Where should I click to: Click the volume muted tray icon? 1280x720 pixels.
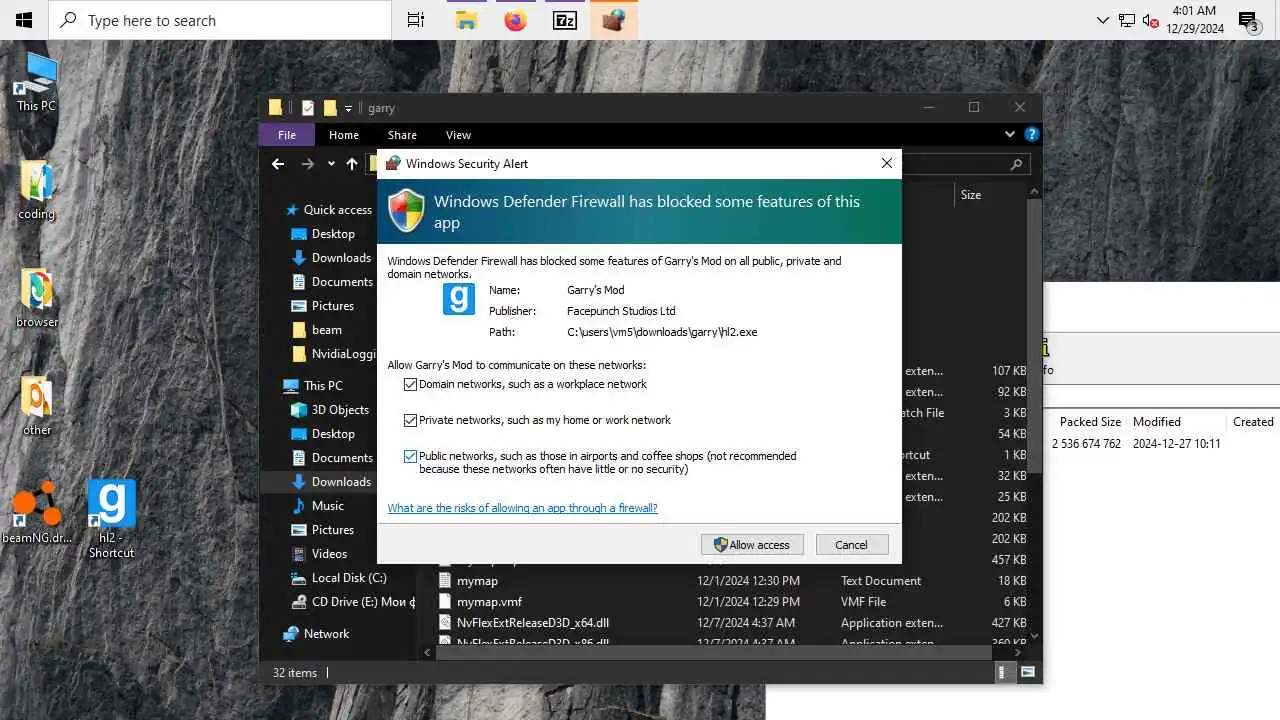[x=1150, y=20]
